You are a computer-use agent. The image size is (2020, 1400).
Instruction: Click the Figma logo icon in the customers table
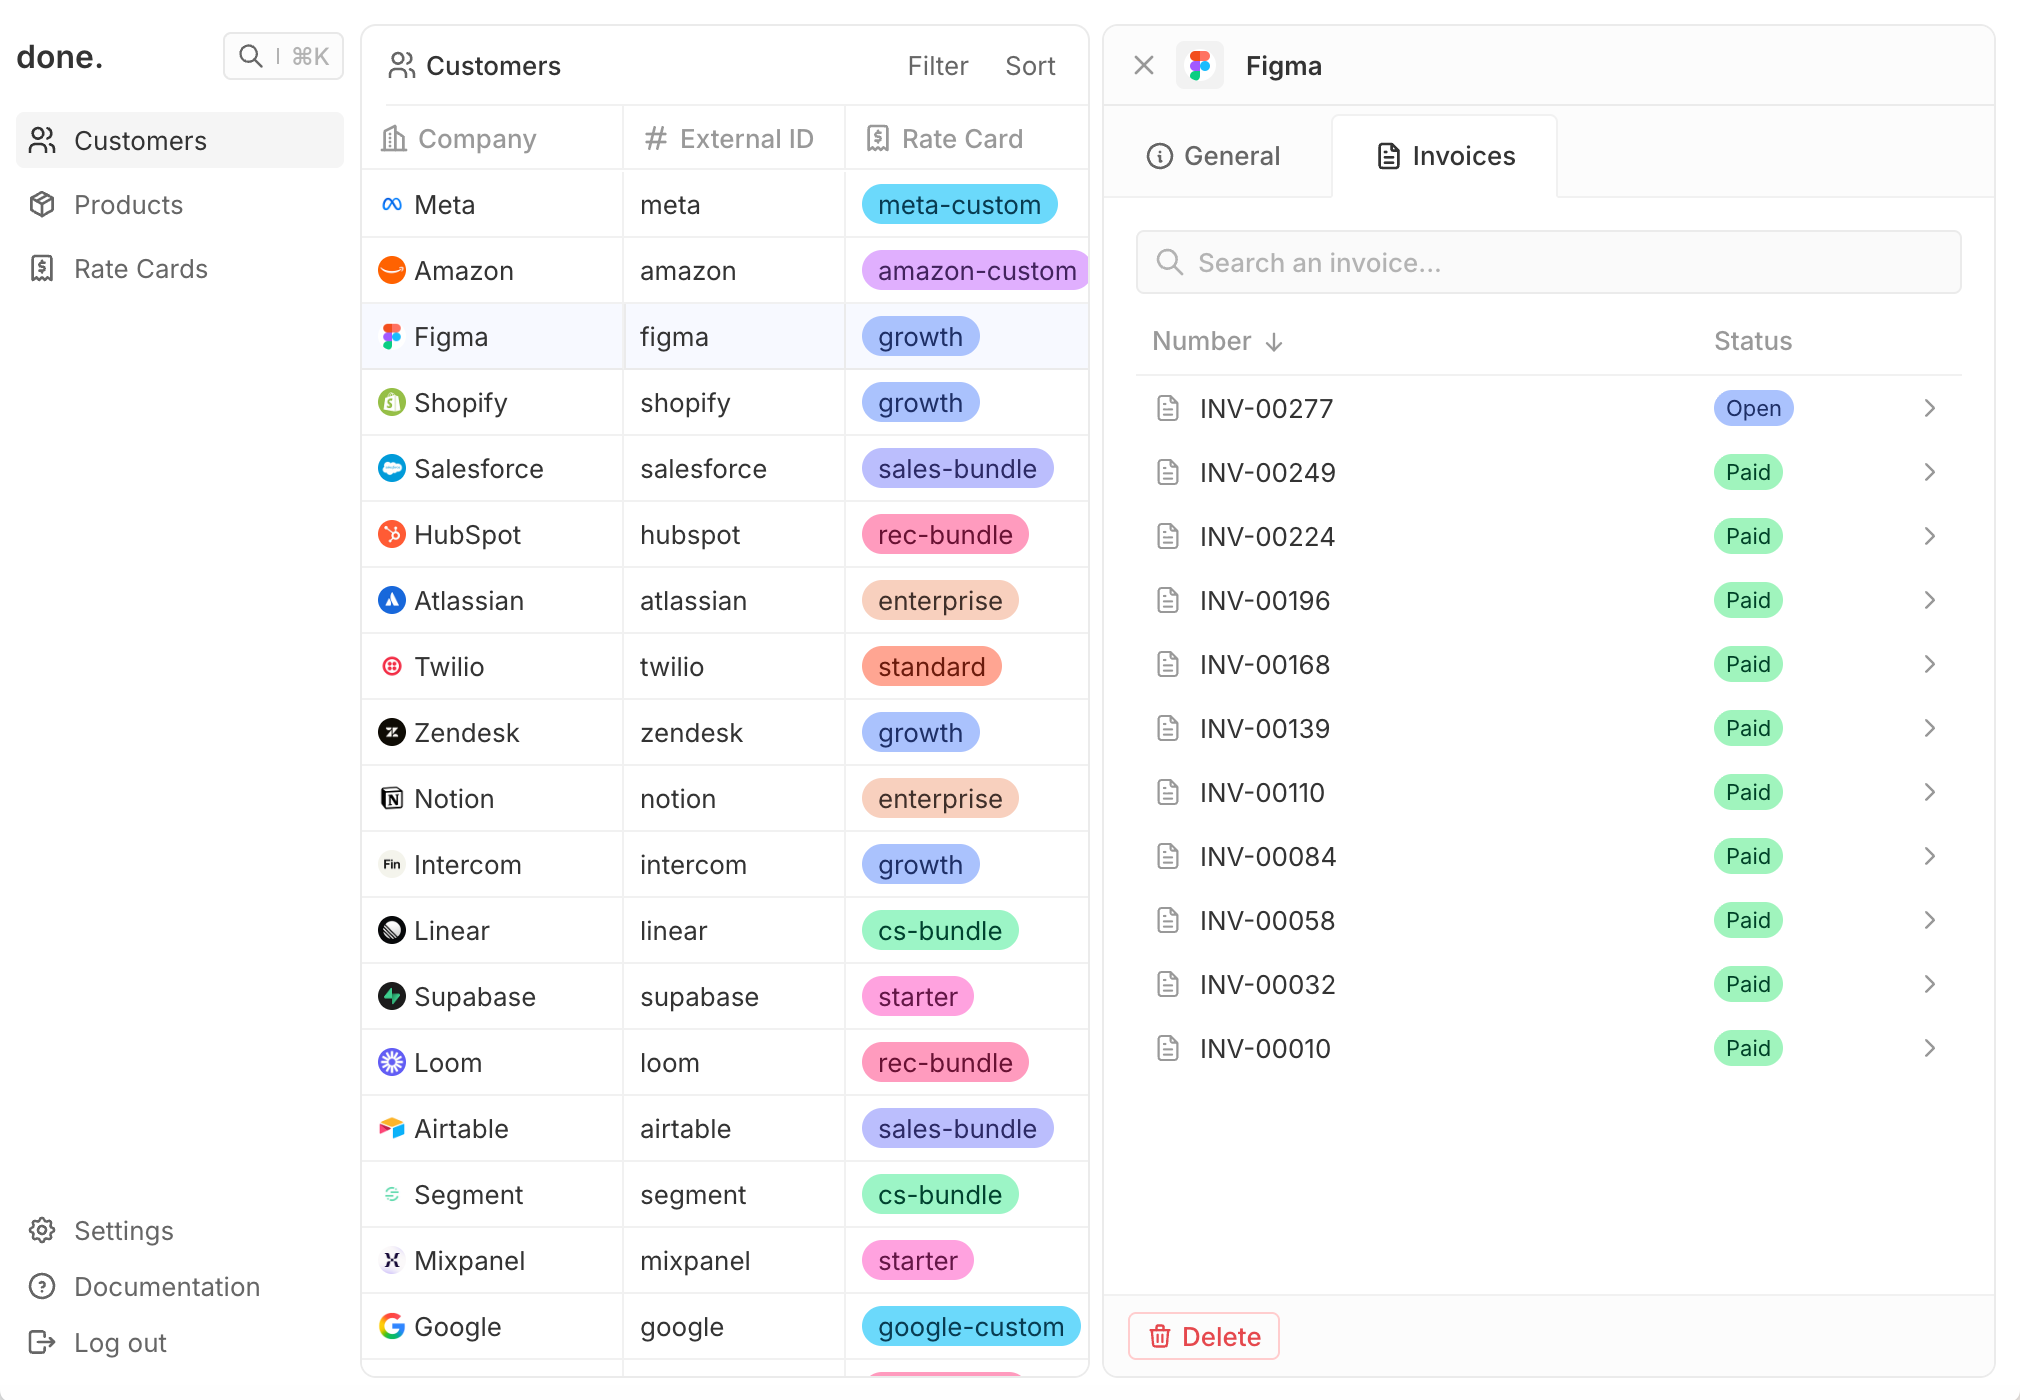(x=392, y=336)
